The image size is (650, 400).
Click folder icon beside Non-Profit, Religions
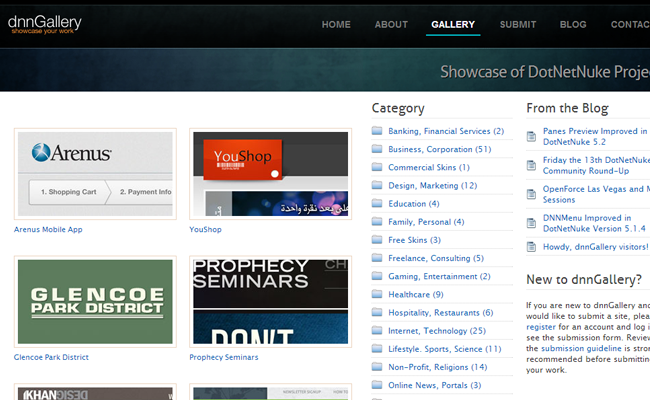[x=377, y=367]
